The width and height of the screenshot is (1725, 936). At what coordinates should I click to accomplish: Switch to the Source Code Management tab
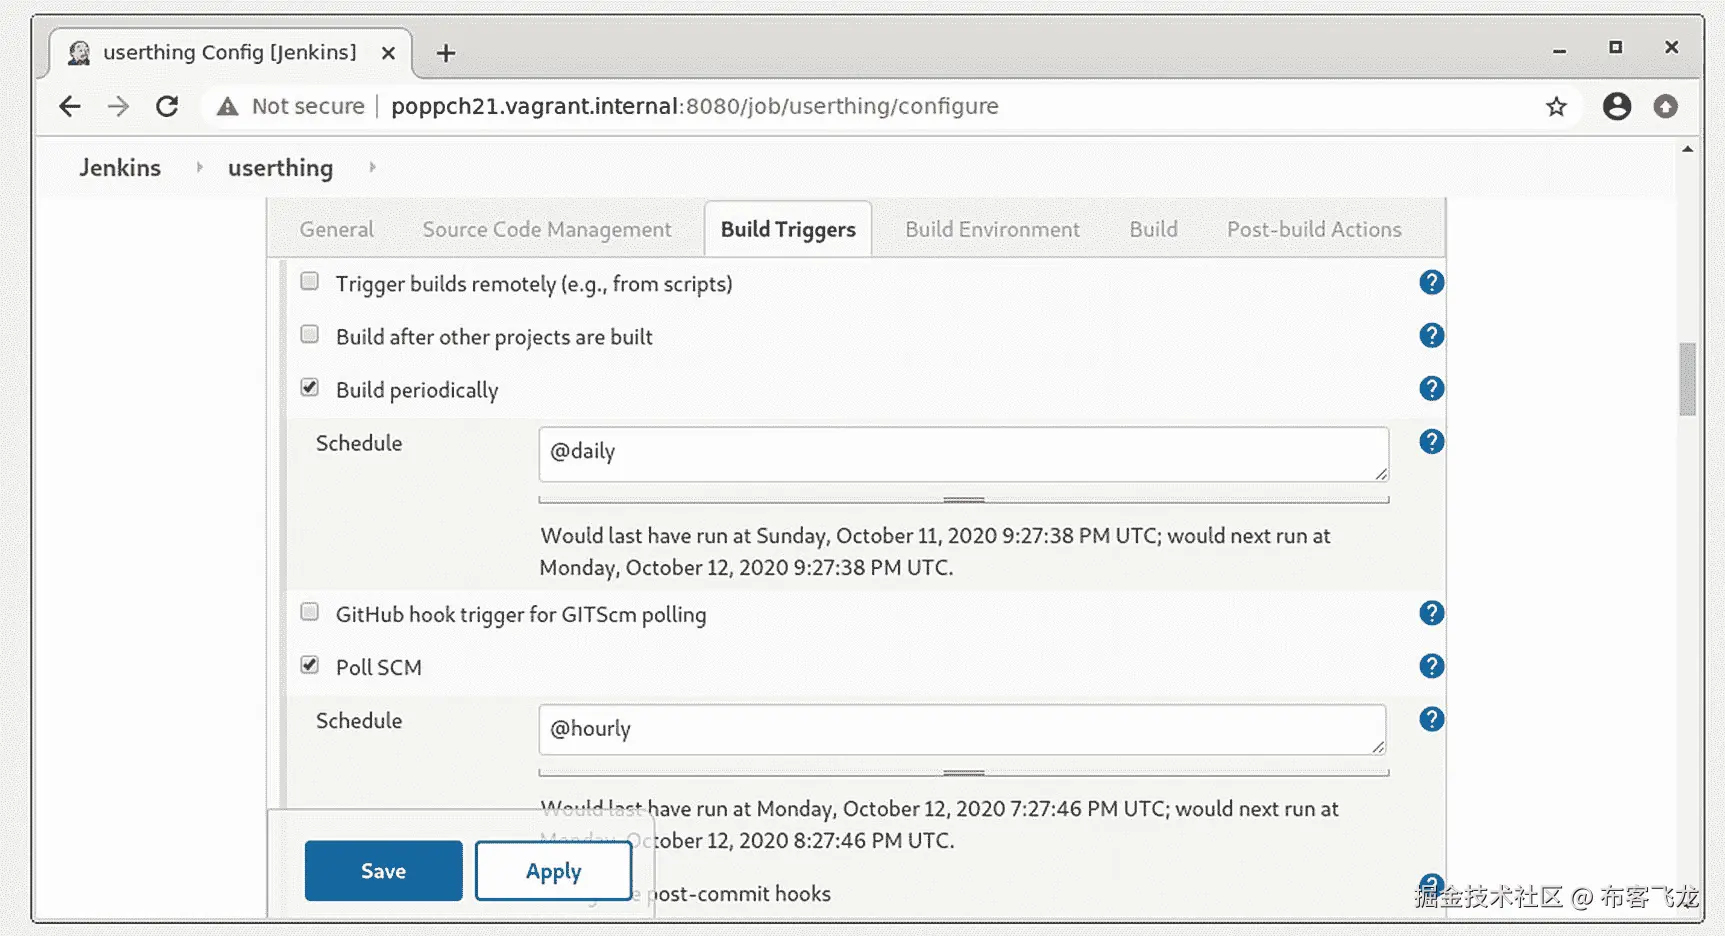pyautogui.click(x=546, y=230)
